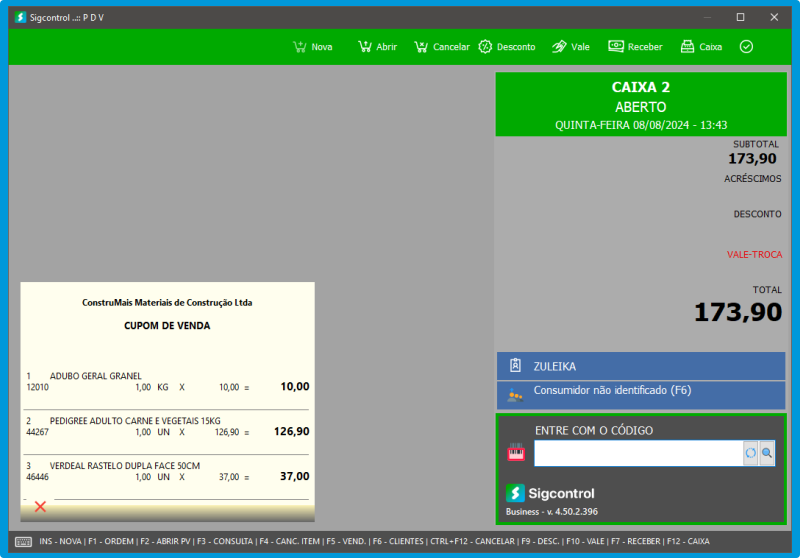
Task: Click Receber to take payment
Action: pyautogui.click(x=635, y=47)
